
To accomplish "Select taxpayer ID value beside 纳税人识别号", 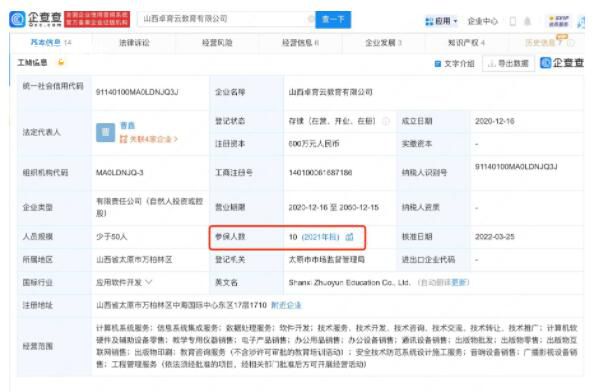I will (516, 167).
